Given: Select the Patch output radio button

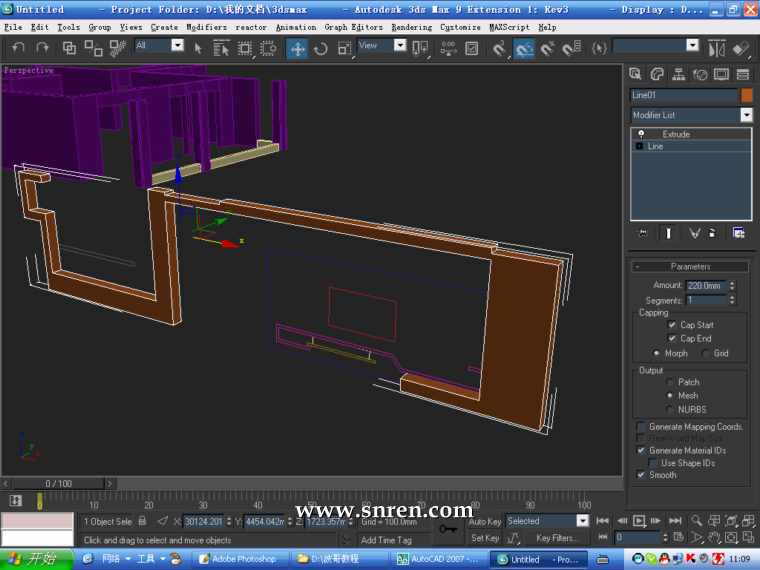Looking at the screenshot, I should point(670,382).
